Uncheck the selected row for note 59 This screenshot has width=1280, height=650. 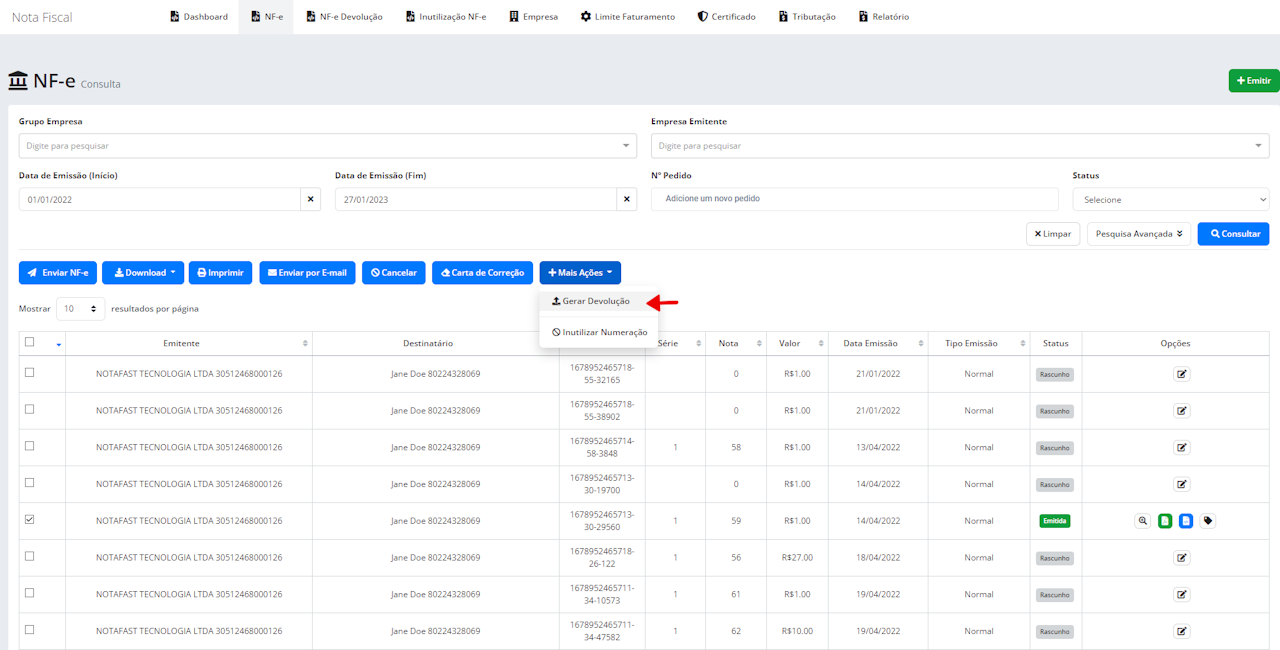[x=27, y=520]
